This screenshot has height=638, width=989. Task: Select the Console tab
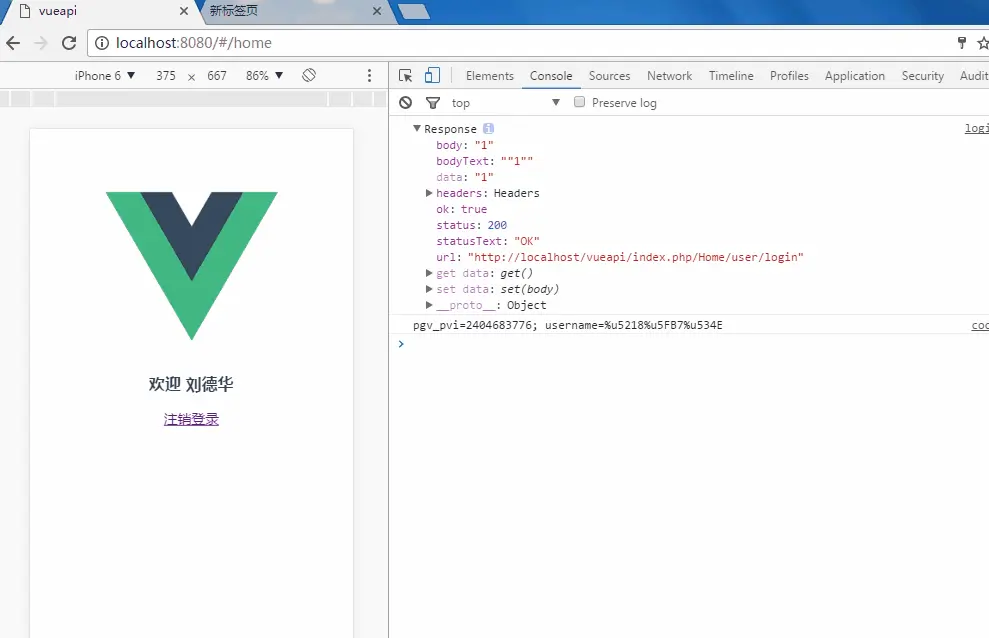(x=551, y=76)
